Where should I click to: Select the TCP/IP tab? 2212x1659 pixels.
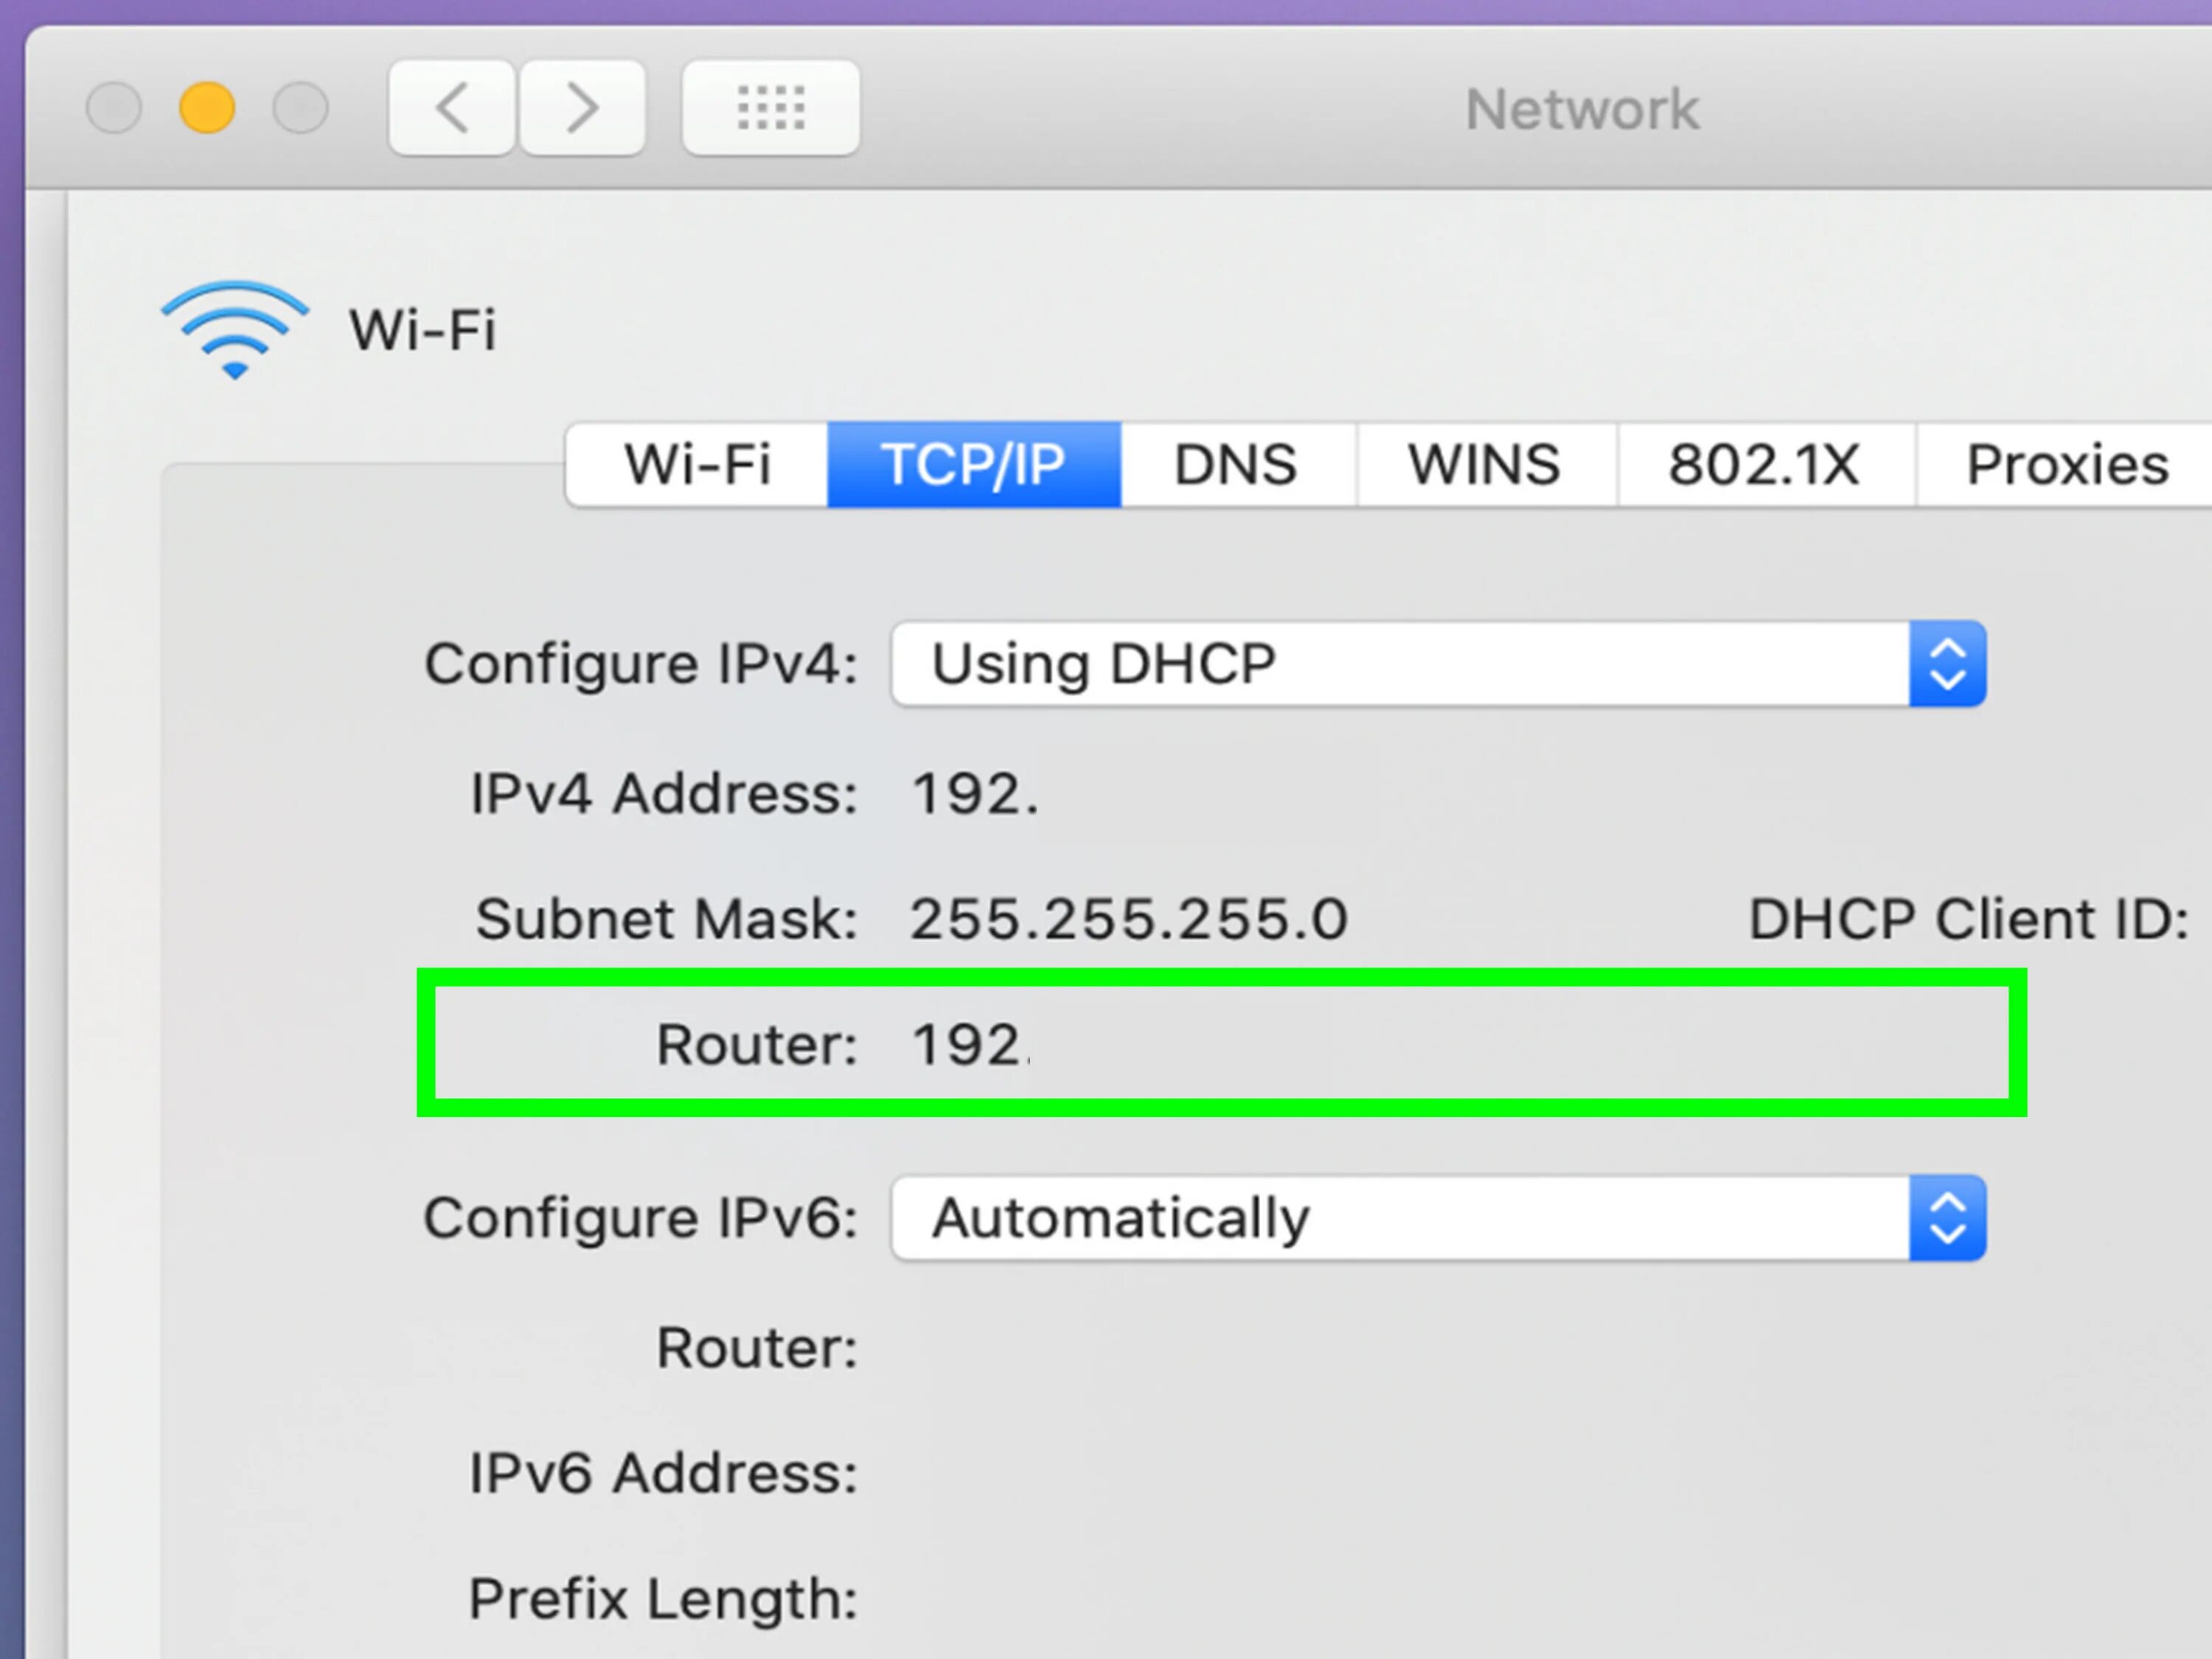coord(973,465)
